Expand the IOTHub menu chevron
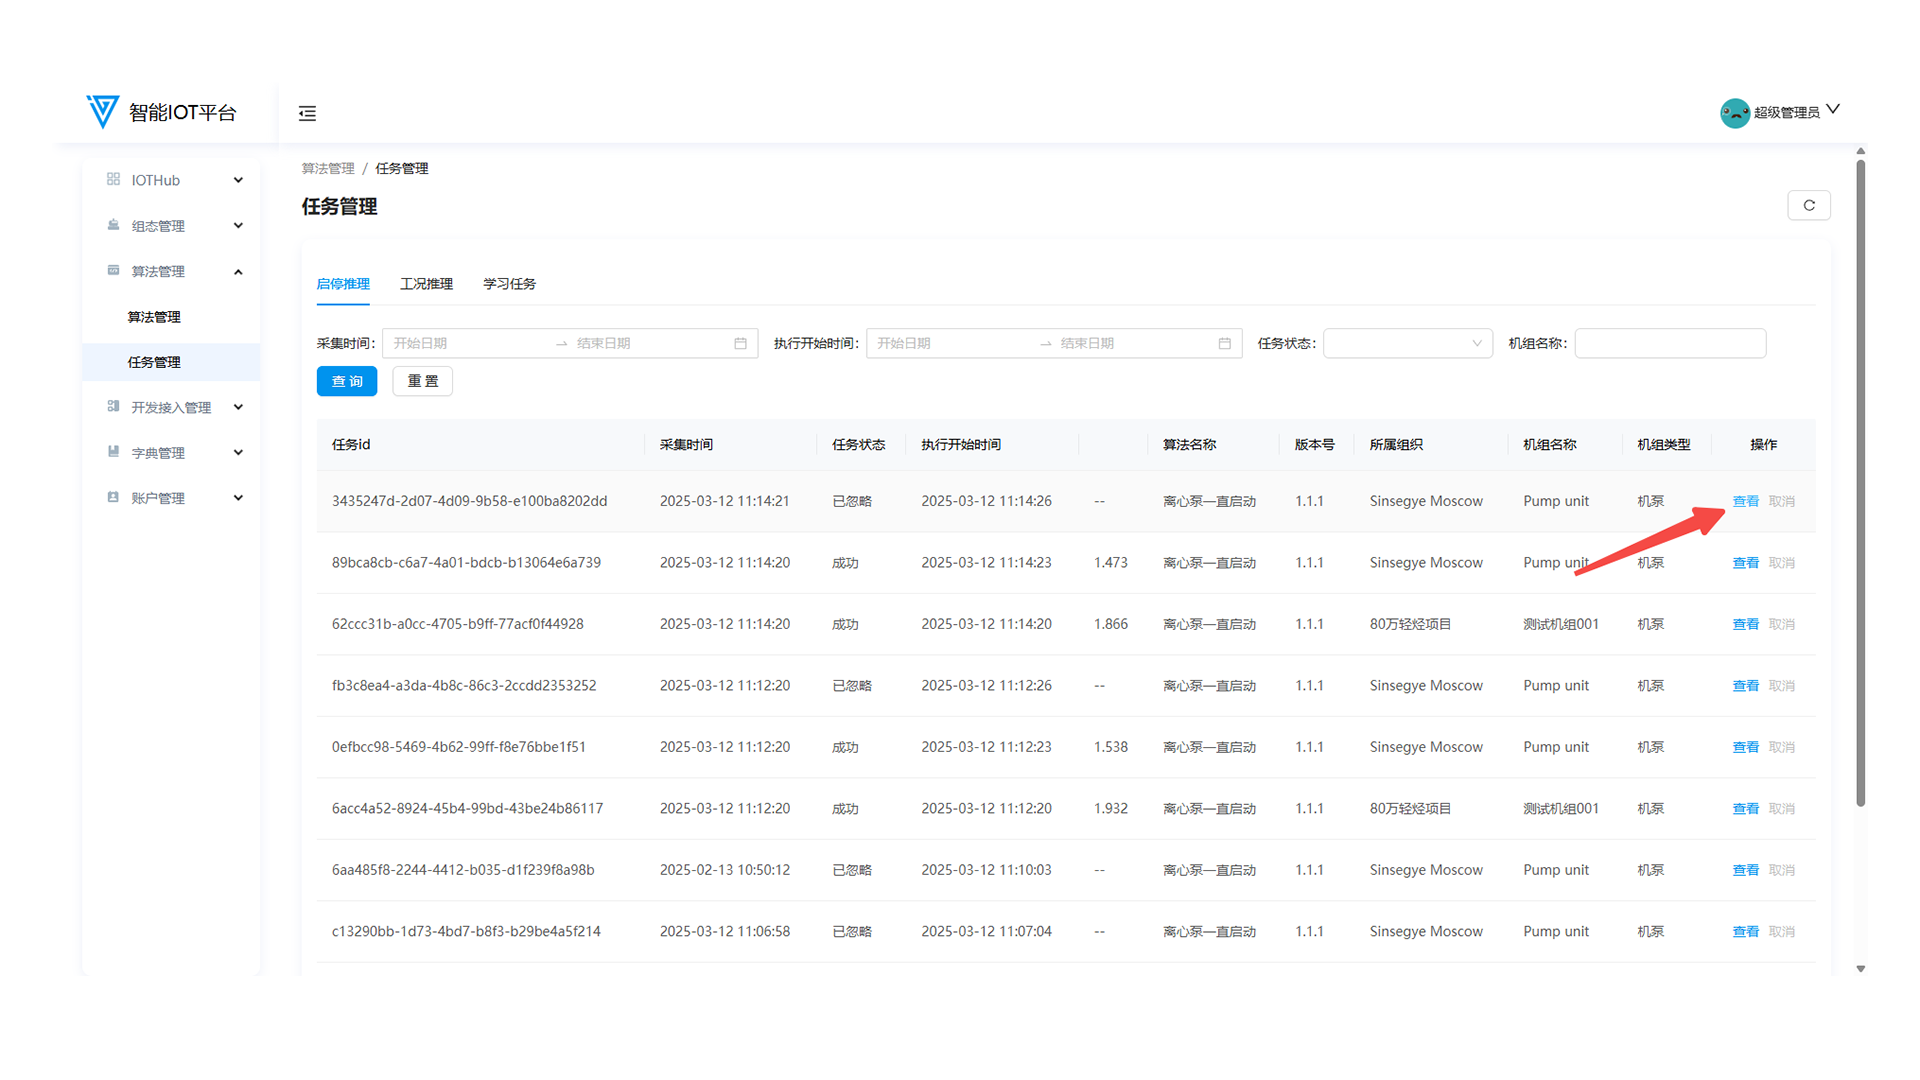 pos(238,180)
